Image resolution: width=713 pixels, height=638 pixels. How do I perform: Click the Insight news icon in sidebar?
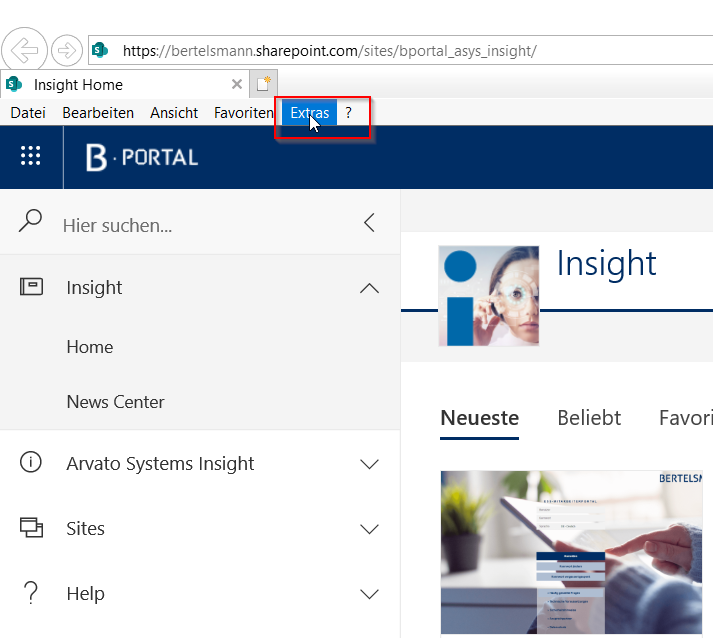pyautogui.click(x=31, y=287)
